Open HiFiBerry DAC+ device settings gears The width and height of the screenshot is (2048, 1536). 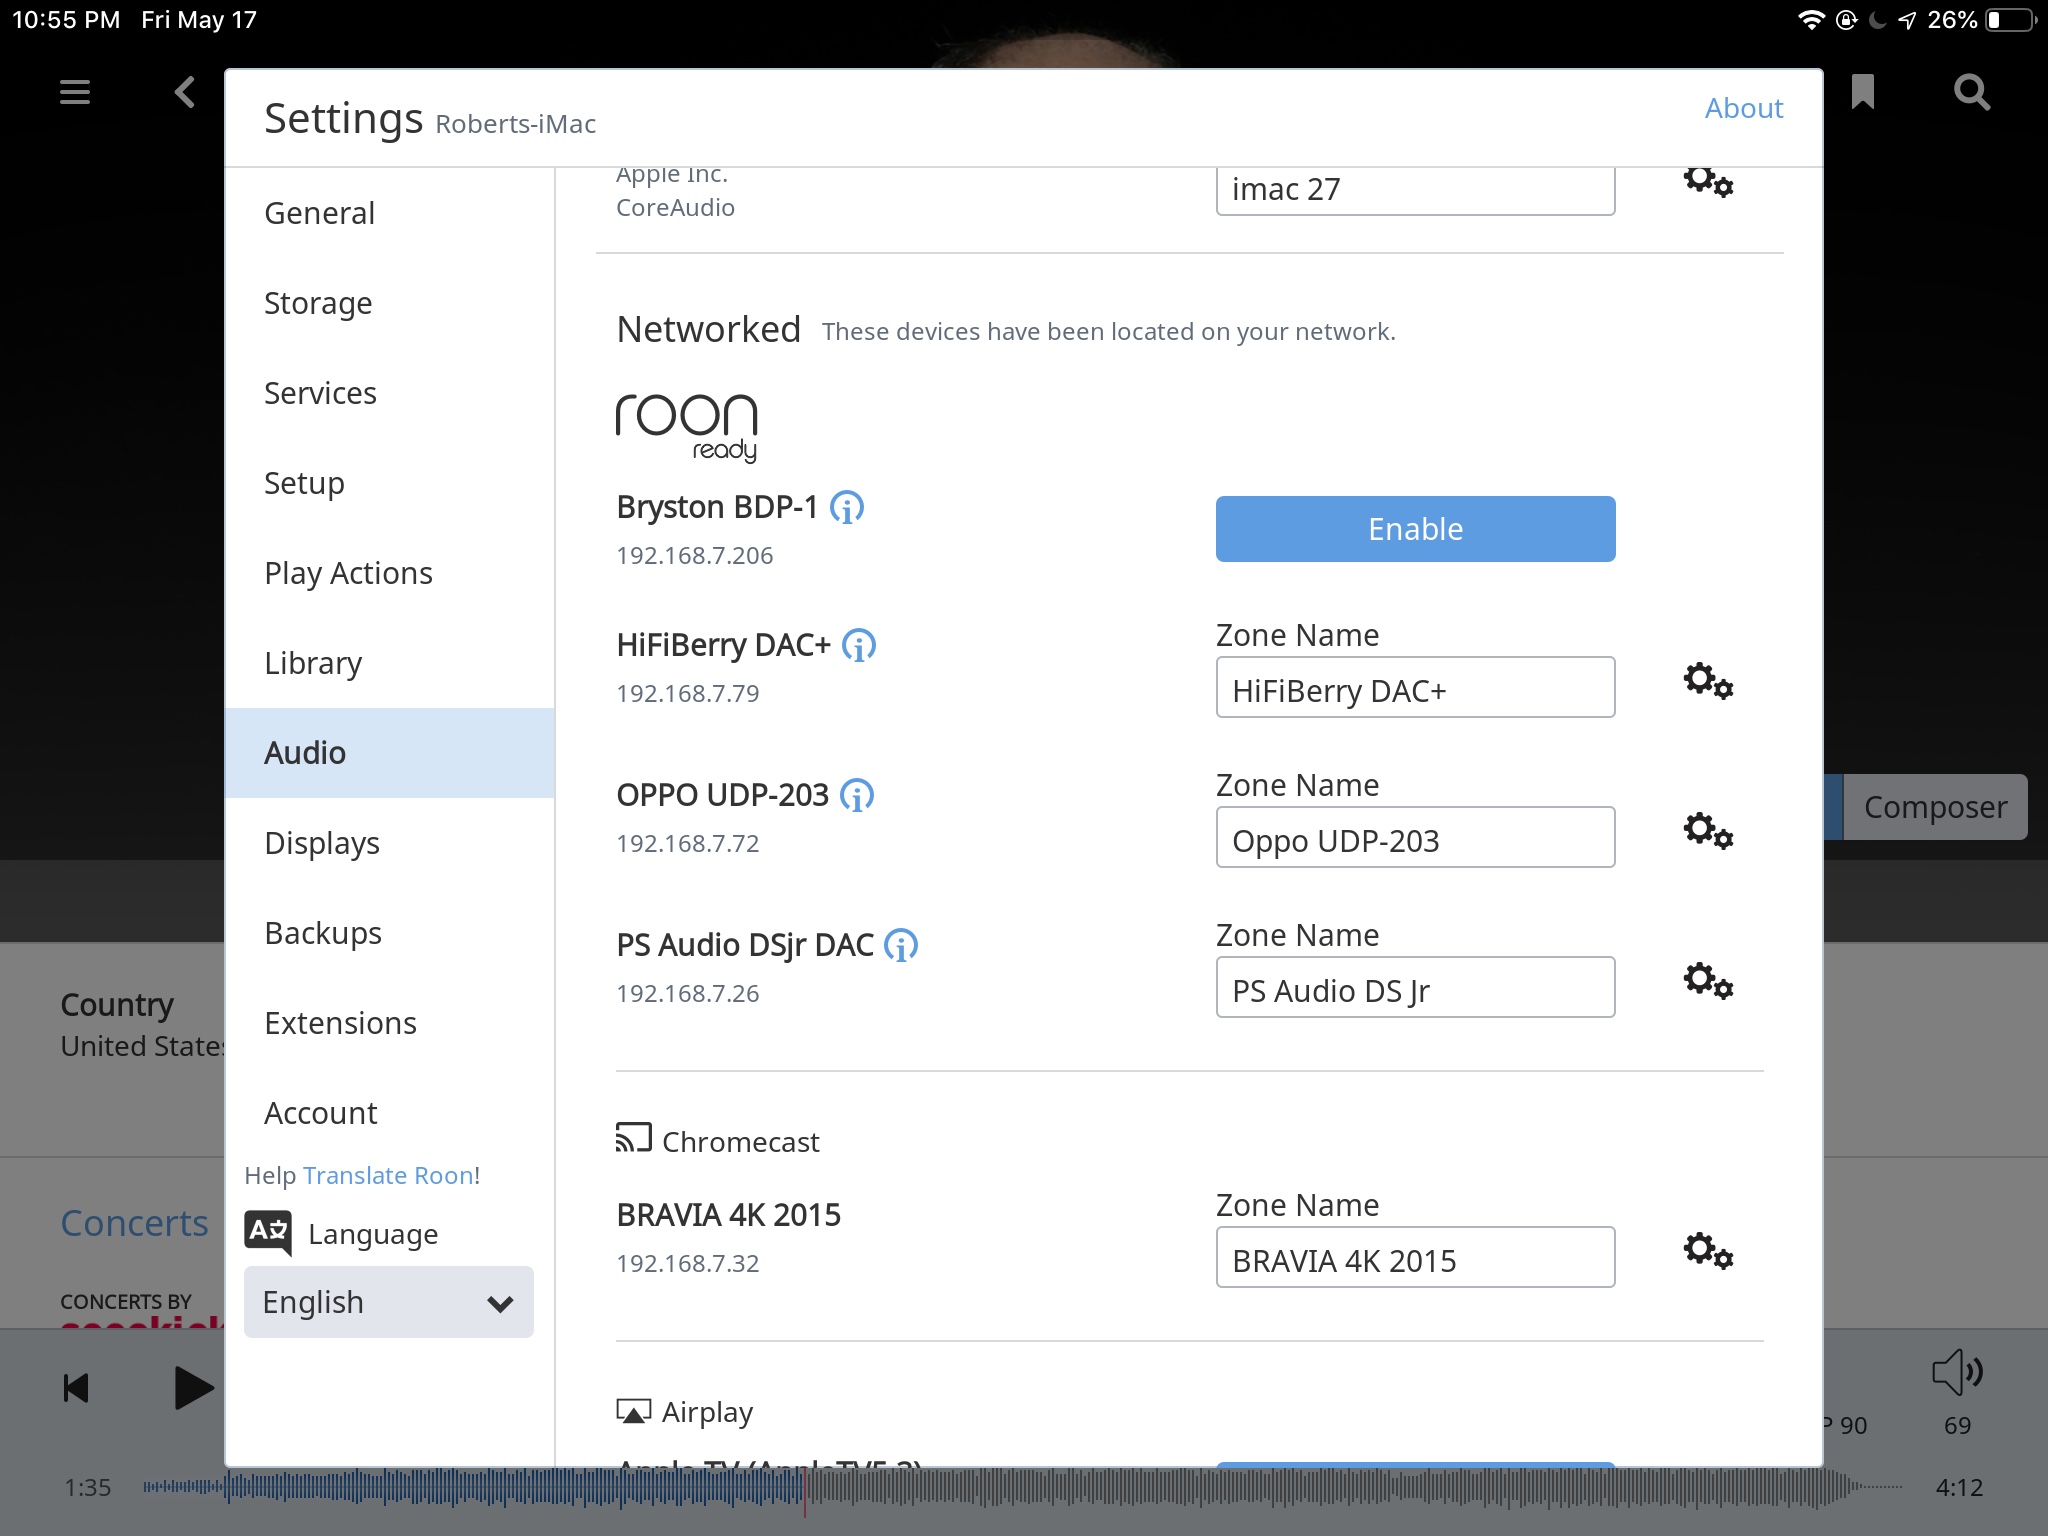[1708, 681]
